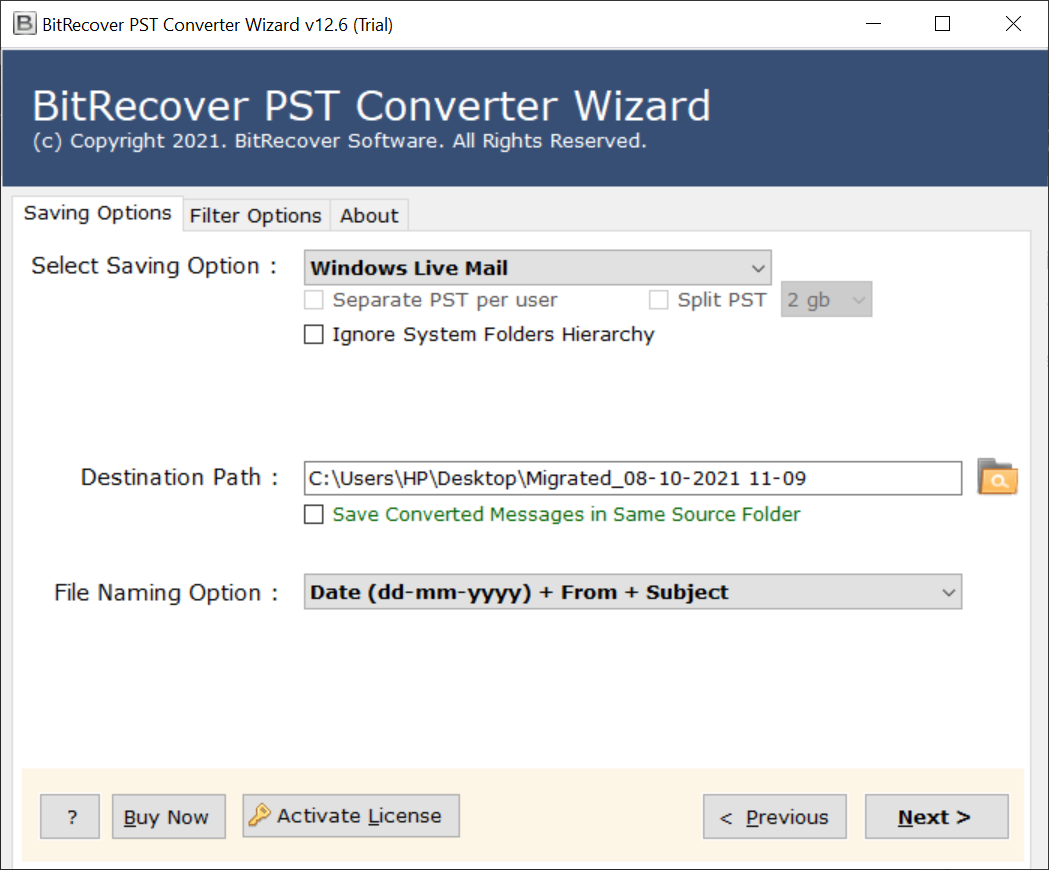1049x870 pixels.
Task: Click the Select Saving Option label
Action: (x=154, y=266)
